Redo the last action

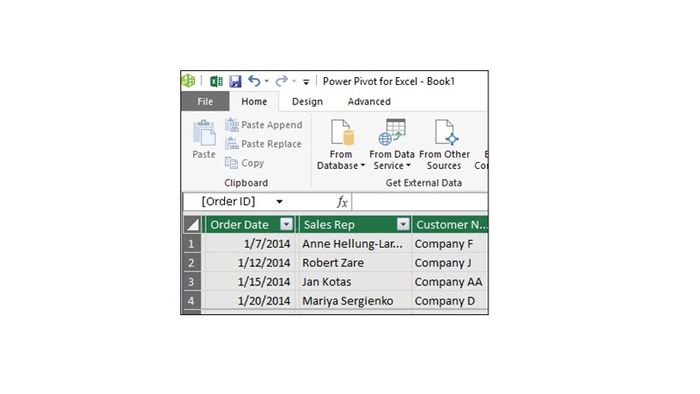[x=281, y=81]
